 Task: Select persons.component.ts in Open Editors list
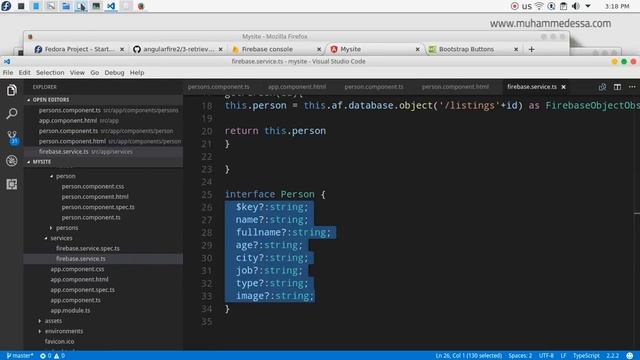click(109, 110)
